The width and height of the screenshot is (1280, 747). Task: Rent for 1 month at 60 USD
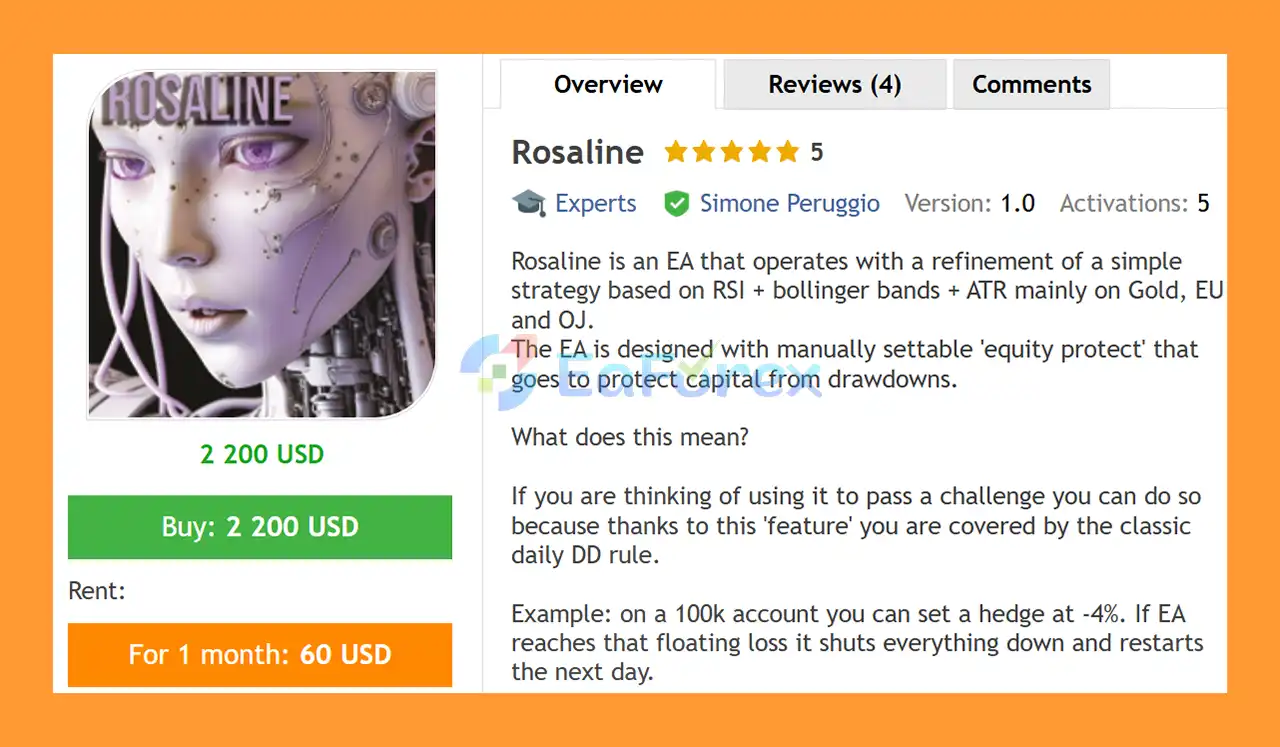coord(260,655)
